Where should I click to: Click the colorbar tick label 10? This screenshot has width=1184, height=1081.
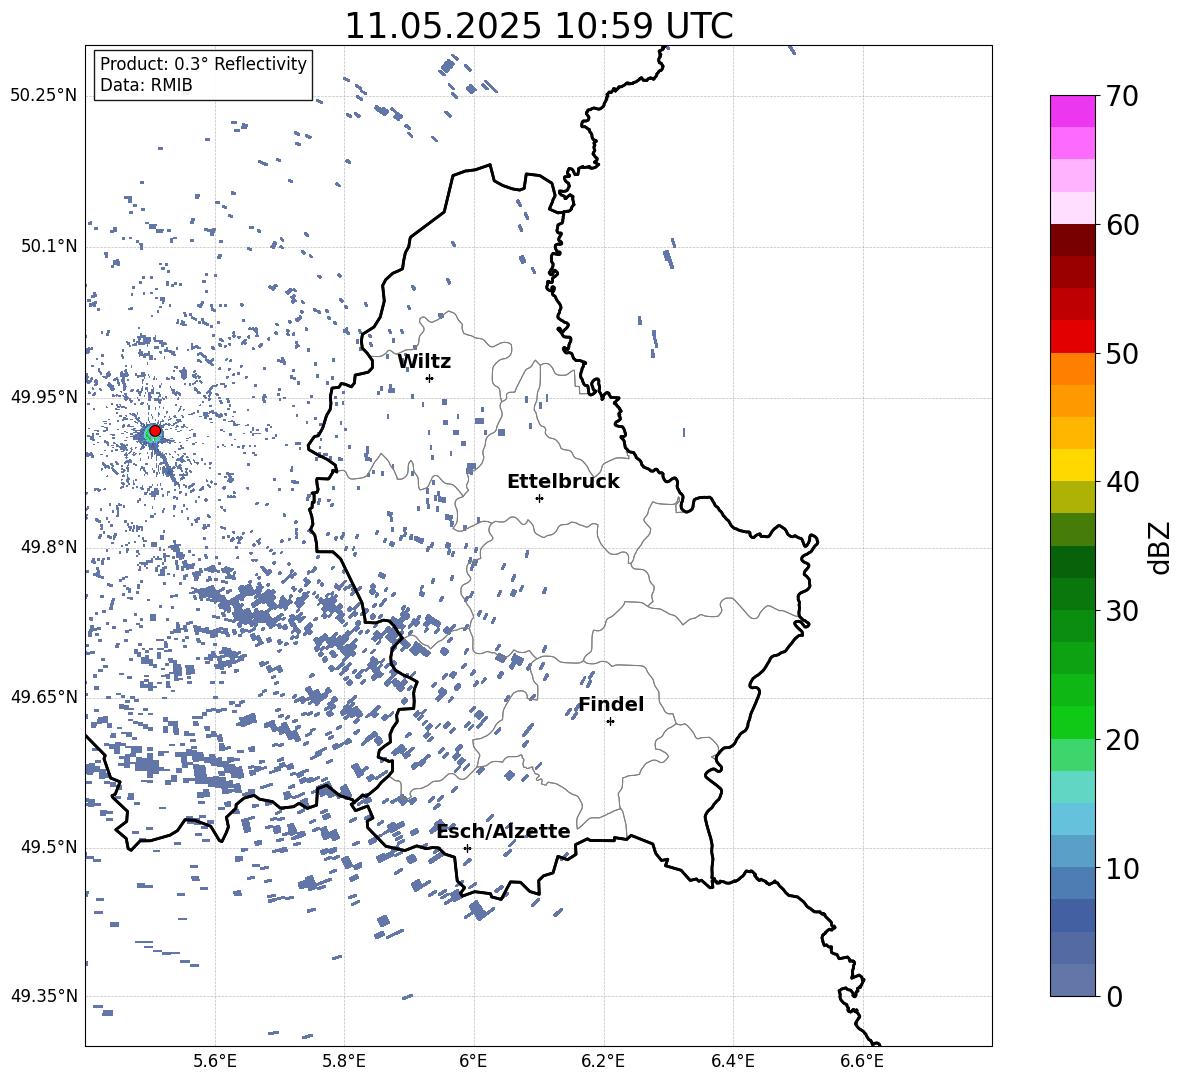(x=1121, y=868)
